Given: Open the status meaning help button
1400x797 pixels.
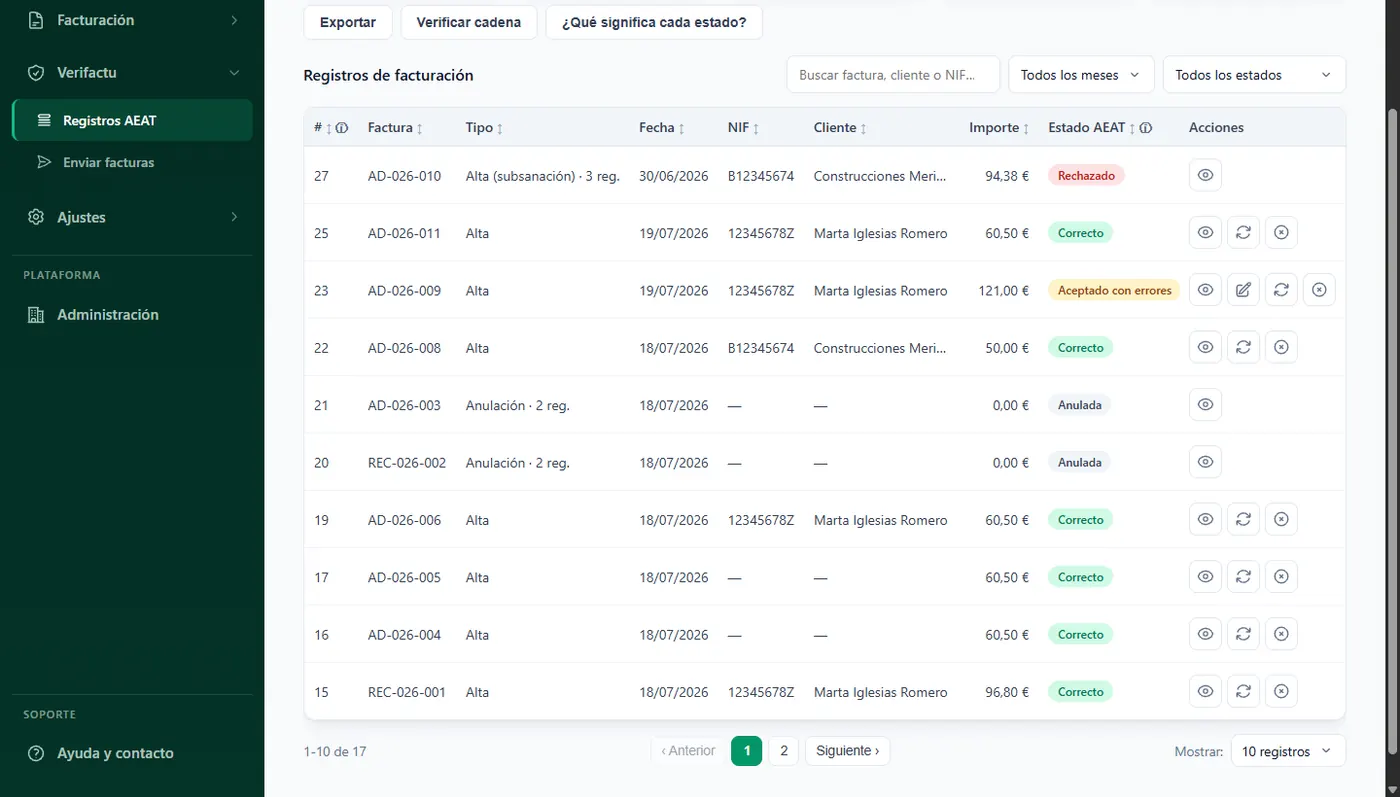Looking at the screenshot, I should coord(654,22).
